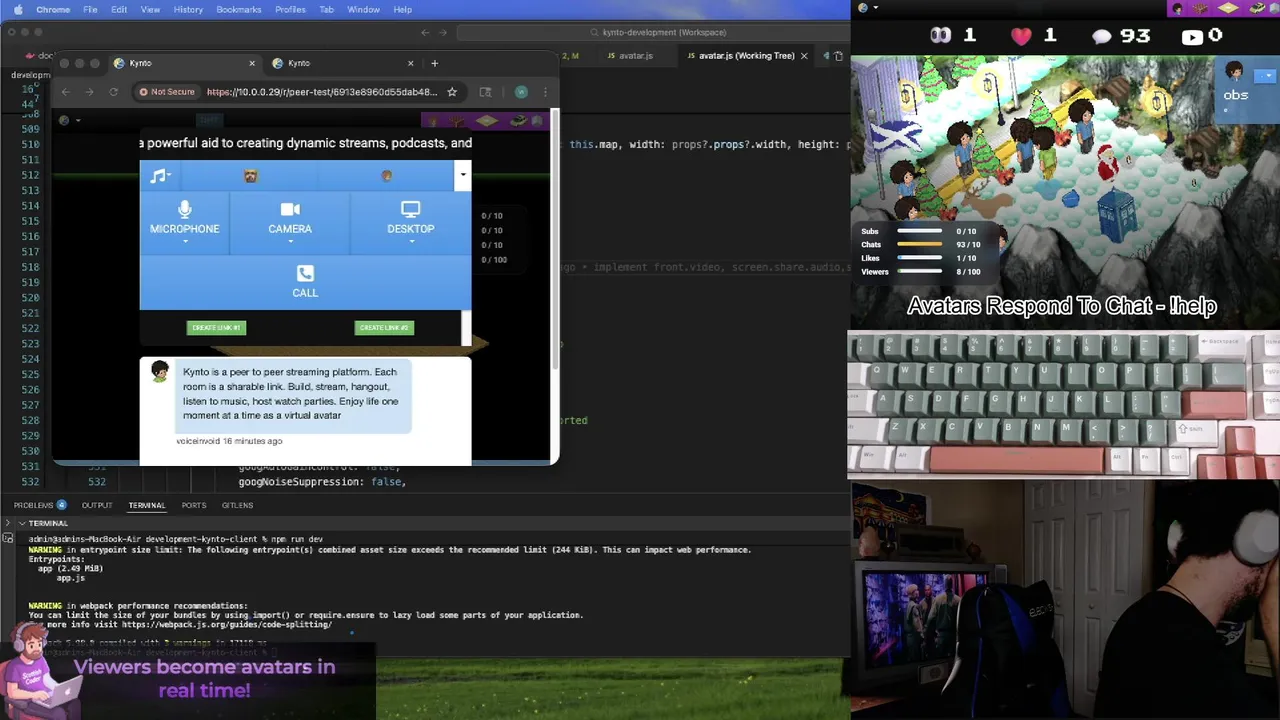The height and width of the screenshot is (720, 1280).
Task: Switch to the Output panel tab
Action: (x=97, y=505)
